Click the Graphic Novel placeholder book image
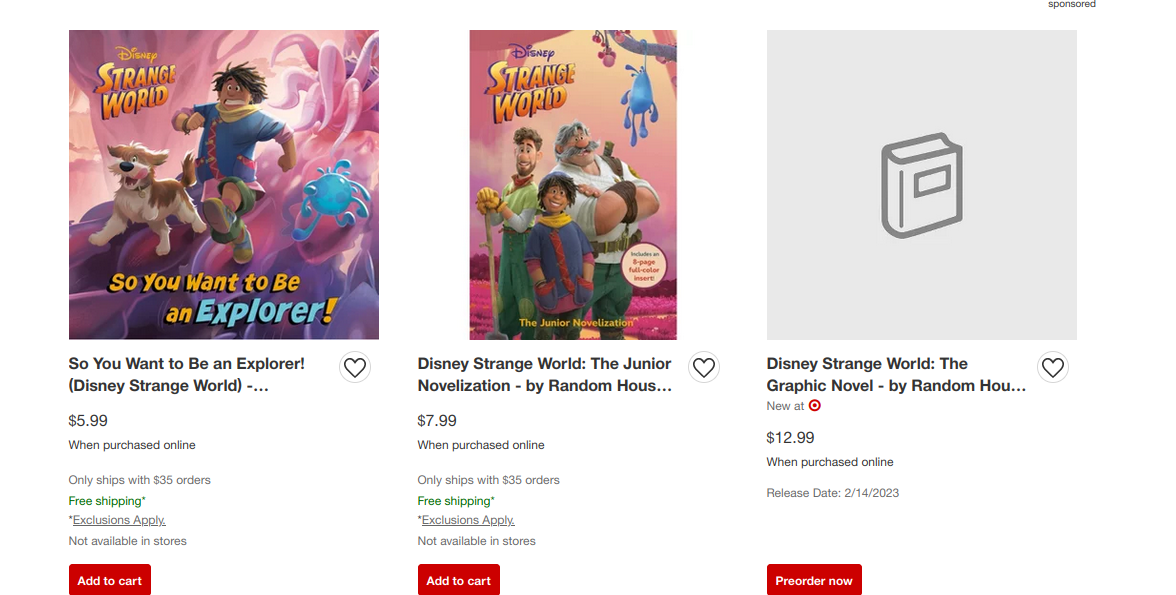Screen dimensions: 1176x595 pyautogui.click(x=921, y=185)
